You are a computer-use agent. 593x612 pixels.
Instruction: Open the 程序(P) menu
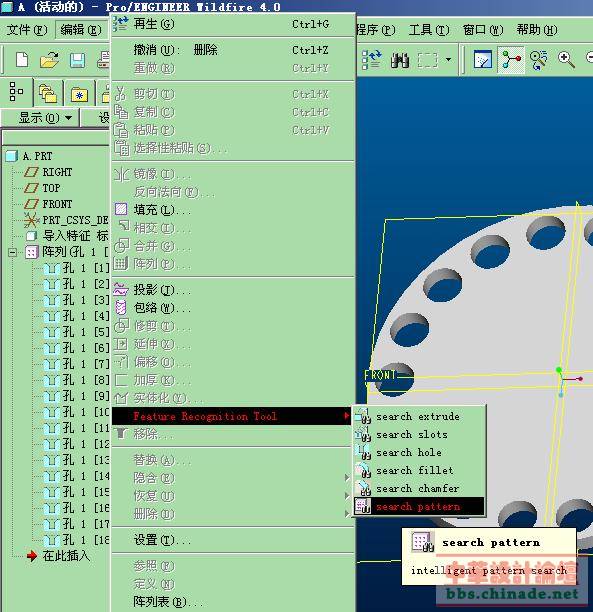375,30
